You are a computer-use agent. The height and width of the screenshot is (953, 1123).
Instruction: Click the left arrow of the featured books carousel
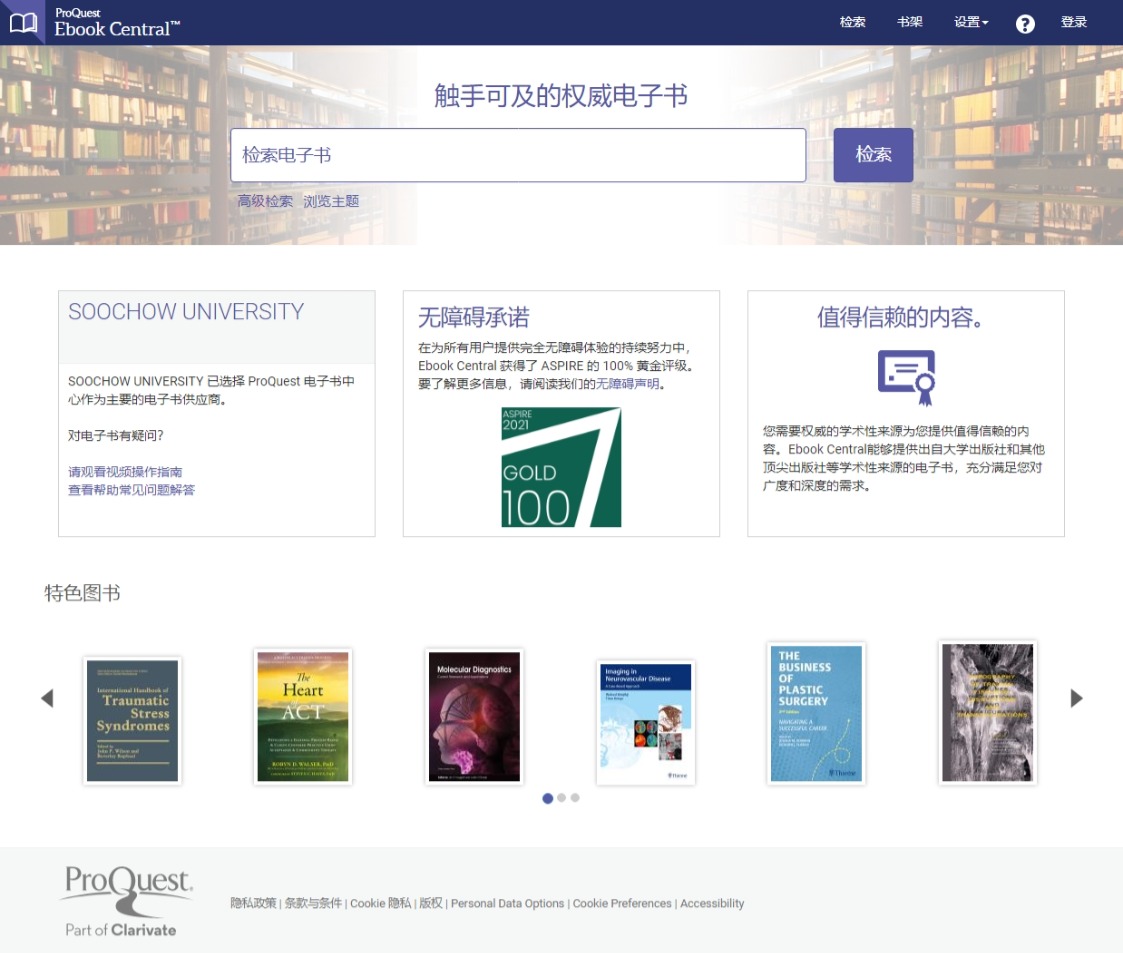point(46,698)
